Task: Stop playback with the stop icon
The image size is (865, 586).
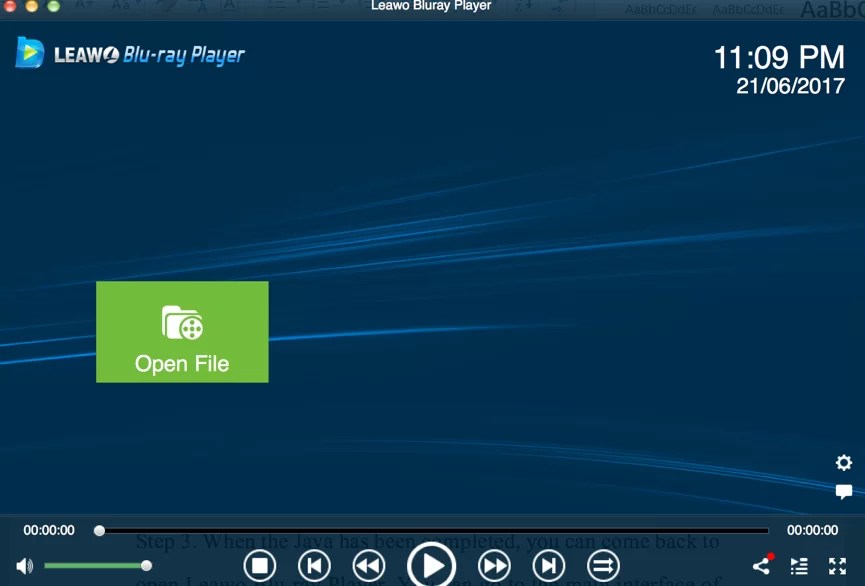Action: (x=260, y=565)
